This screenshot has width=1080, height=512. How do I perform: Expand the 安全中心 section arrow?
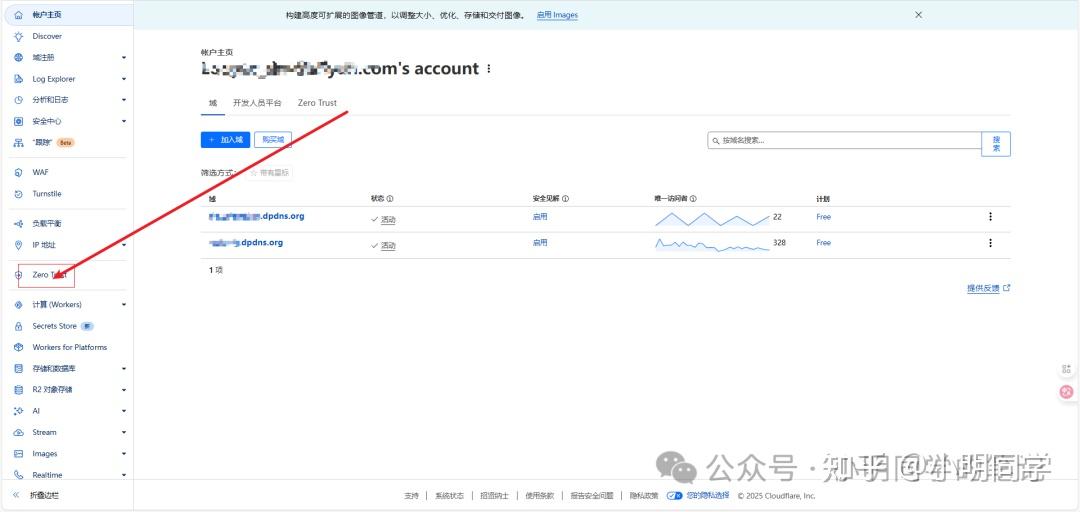[x=124, y=121]
